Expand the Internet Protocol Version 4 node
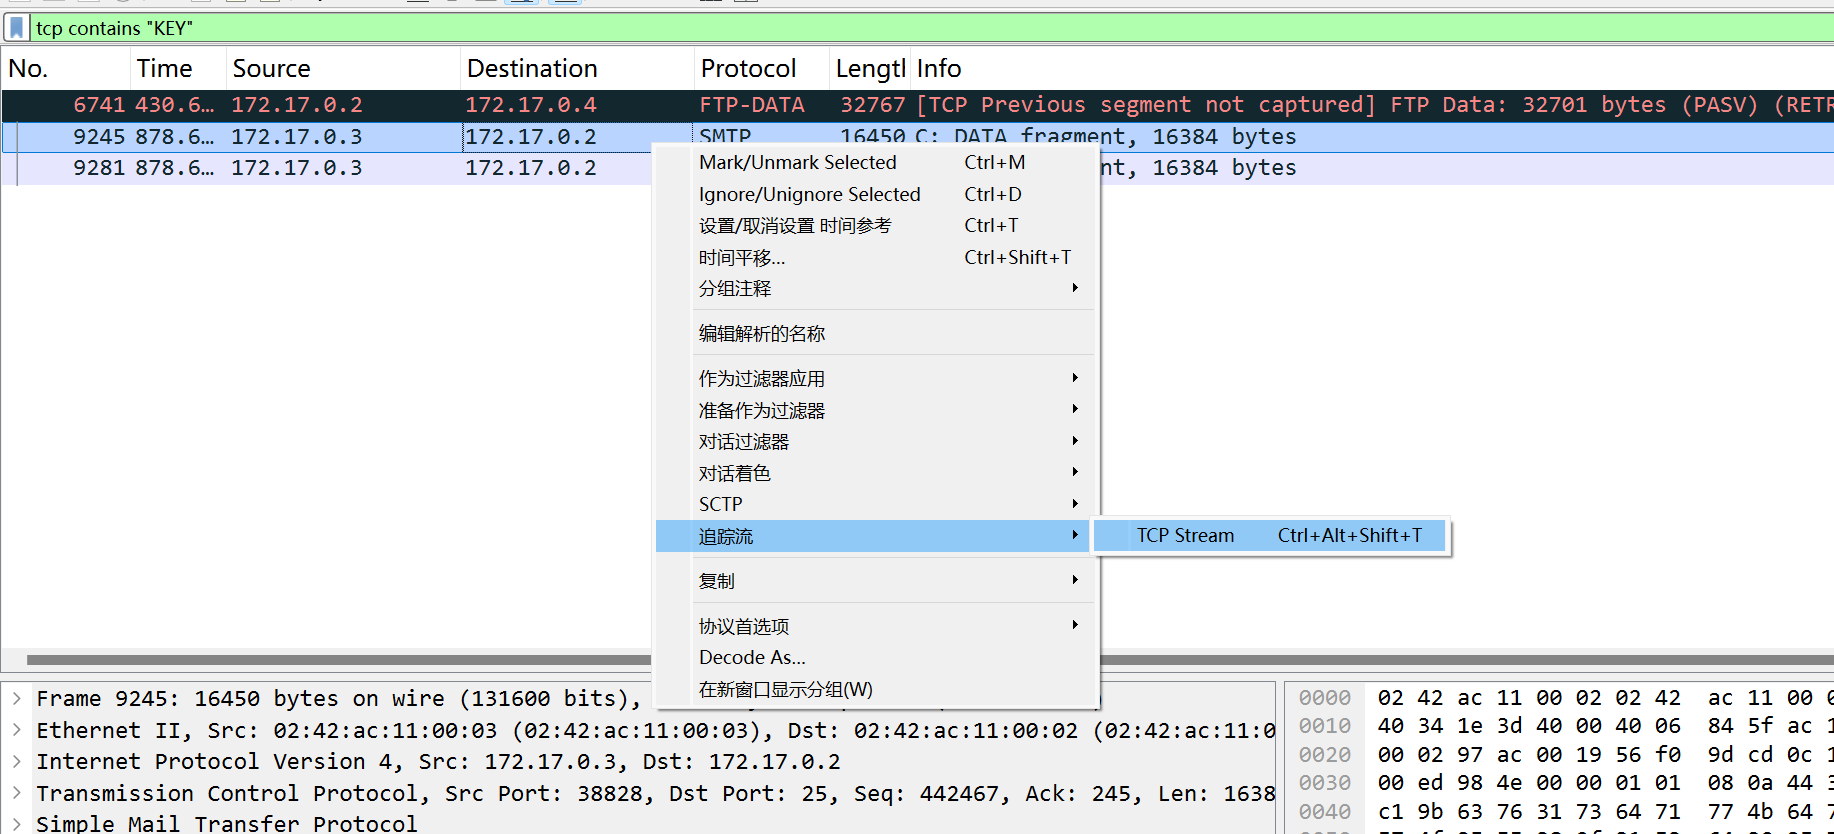This screenshot has width=1834, height=834. coord(17,761)
